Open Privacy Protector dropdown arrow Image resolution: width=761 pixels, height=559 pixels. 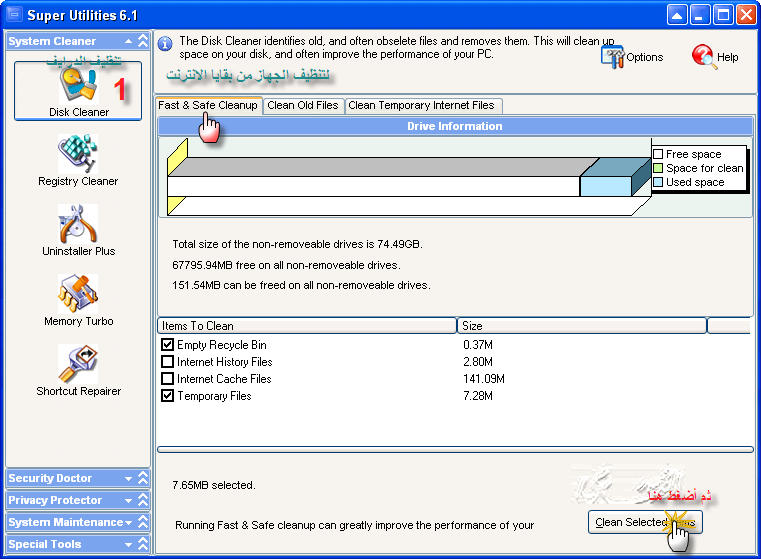click(x=128, y=500)
